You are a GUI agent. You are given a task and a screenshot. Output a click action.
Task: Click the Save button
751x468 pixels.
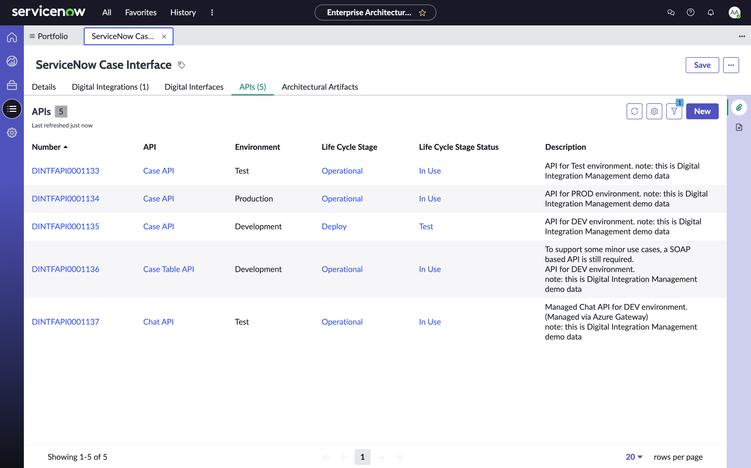(702, 65)
